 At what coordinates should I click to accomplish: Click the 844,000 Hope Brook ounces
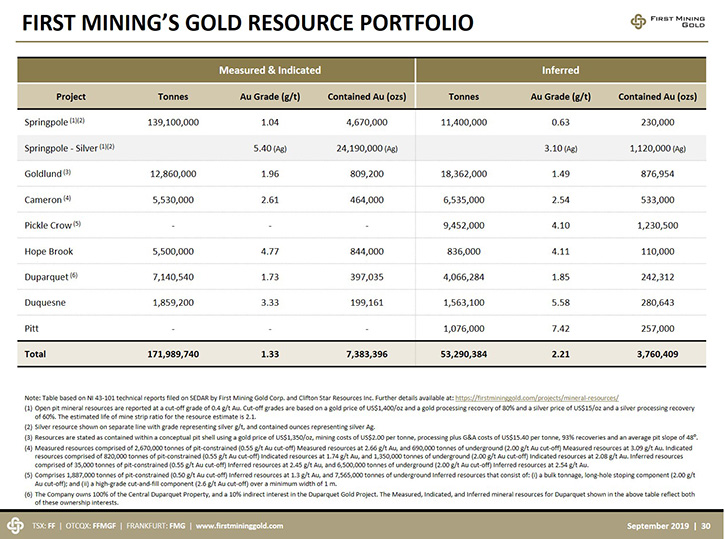tap(367, 251)
